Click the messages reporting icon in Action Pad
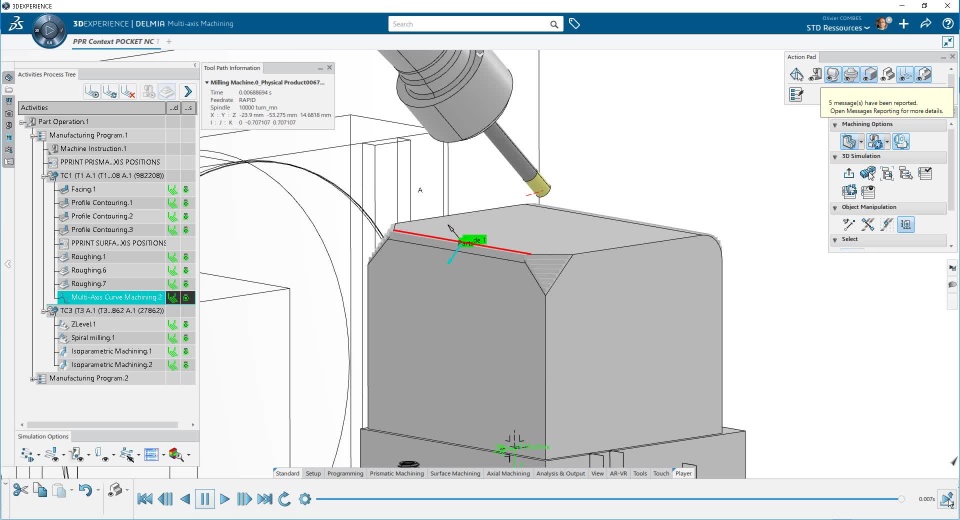The image size is (960, 520). 796,94
